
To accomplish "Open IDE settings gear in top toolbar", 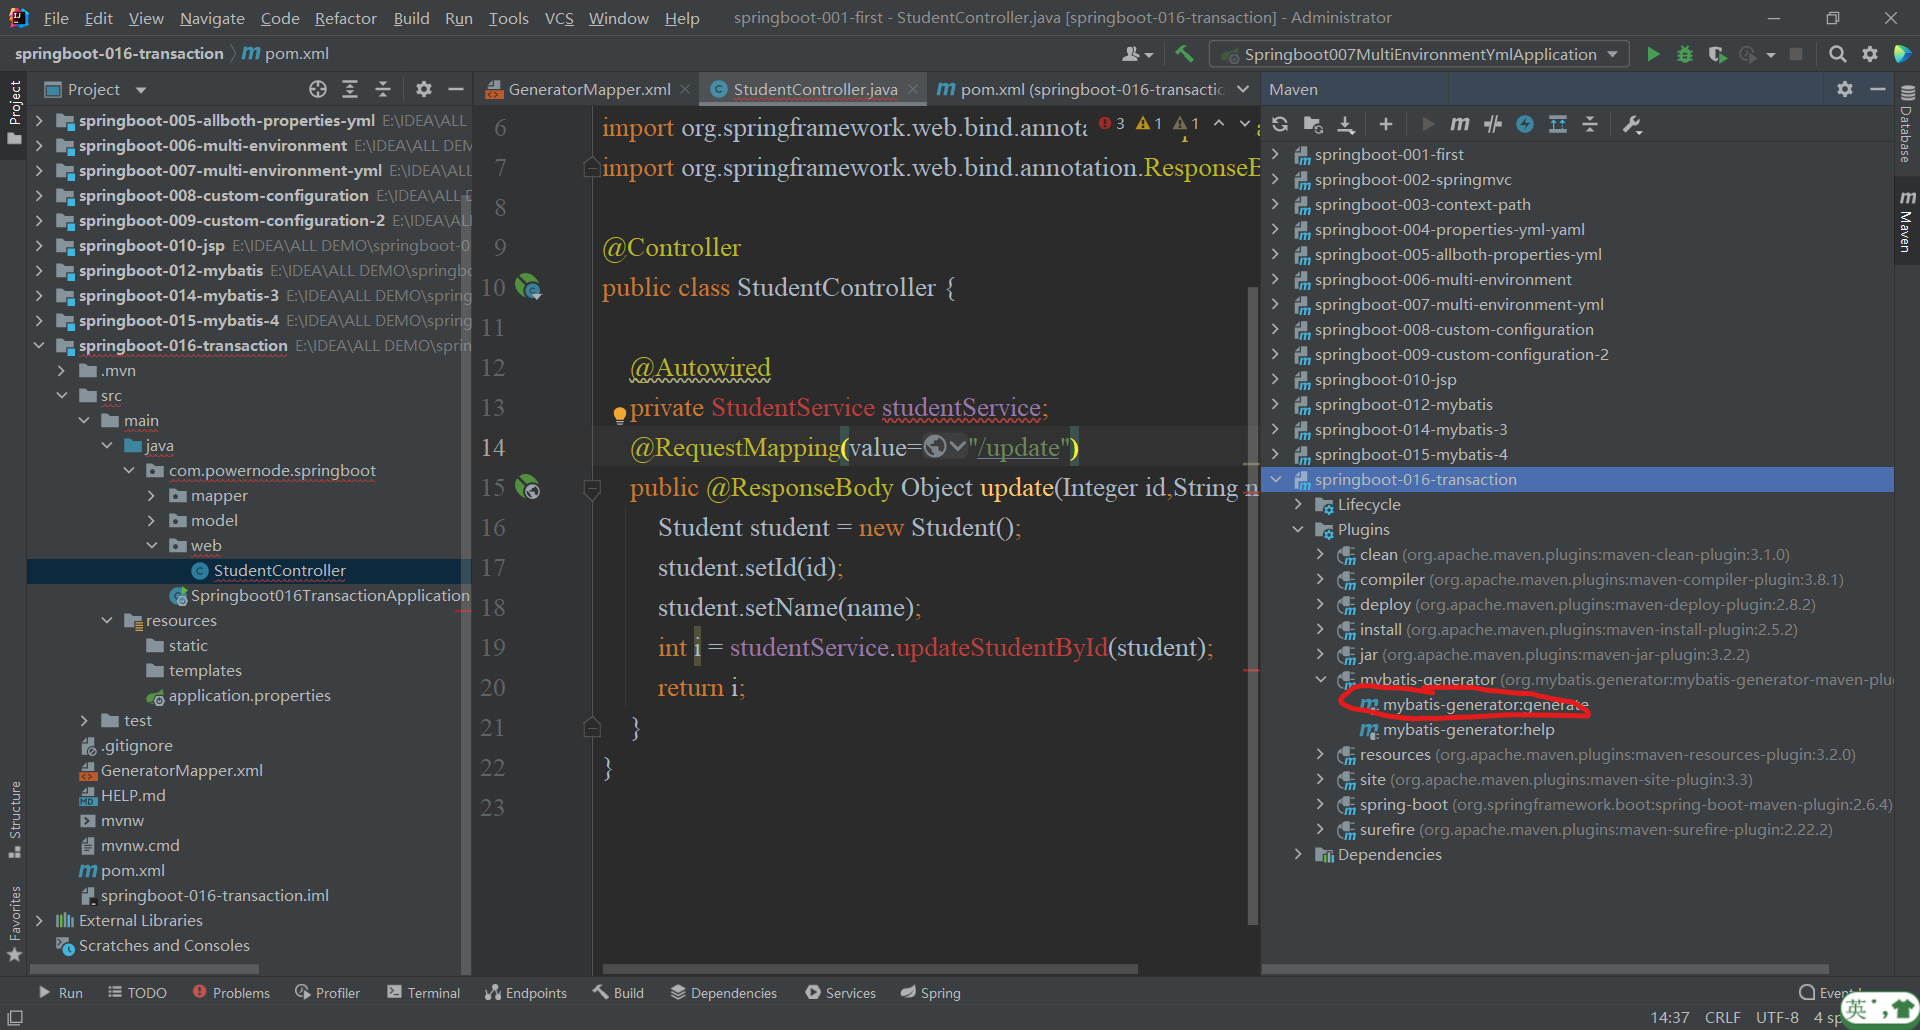I will coord(1869,54).
